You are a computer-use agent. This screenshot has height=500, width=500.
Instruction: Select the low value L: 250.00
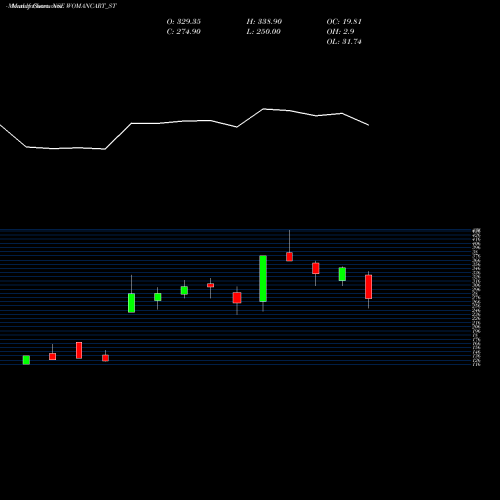pos(263,31)
